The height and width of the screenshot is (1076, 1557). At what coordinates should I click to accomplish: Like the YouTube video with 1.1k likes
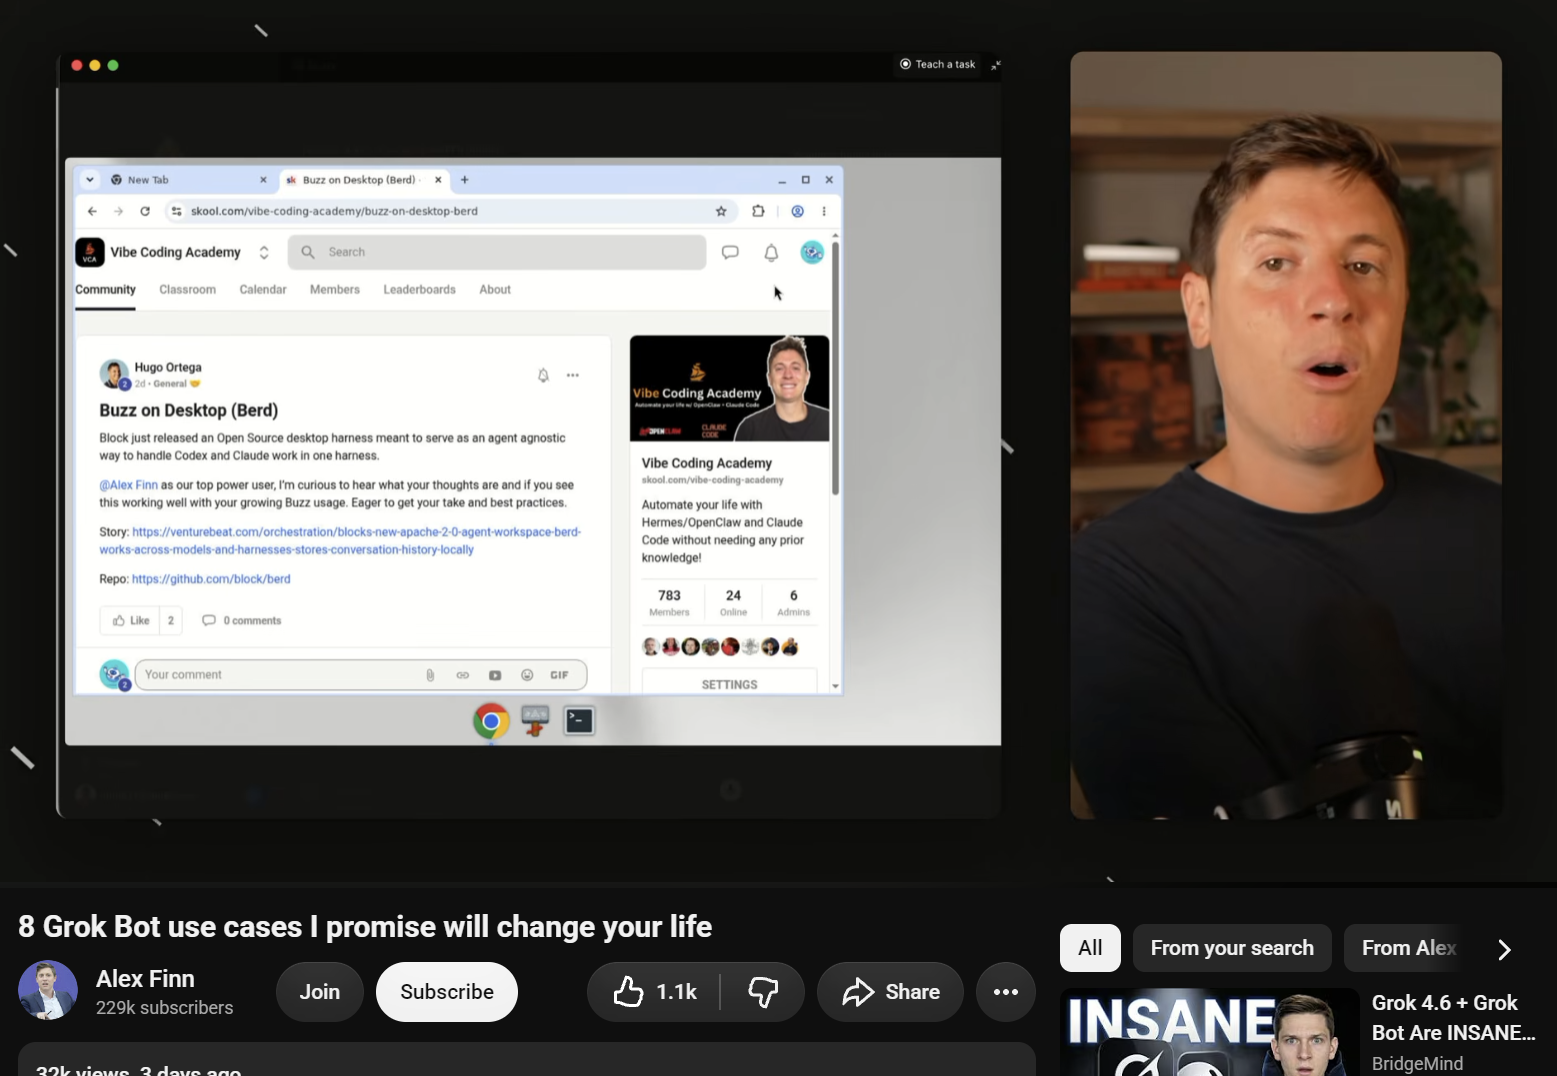(654, 992)
